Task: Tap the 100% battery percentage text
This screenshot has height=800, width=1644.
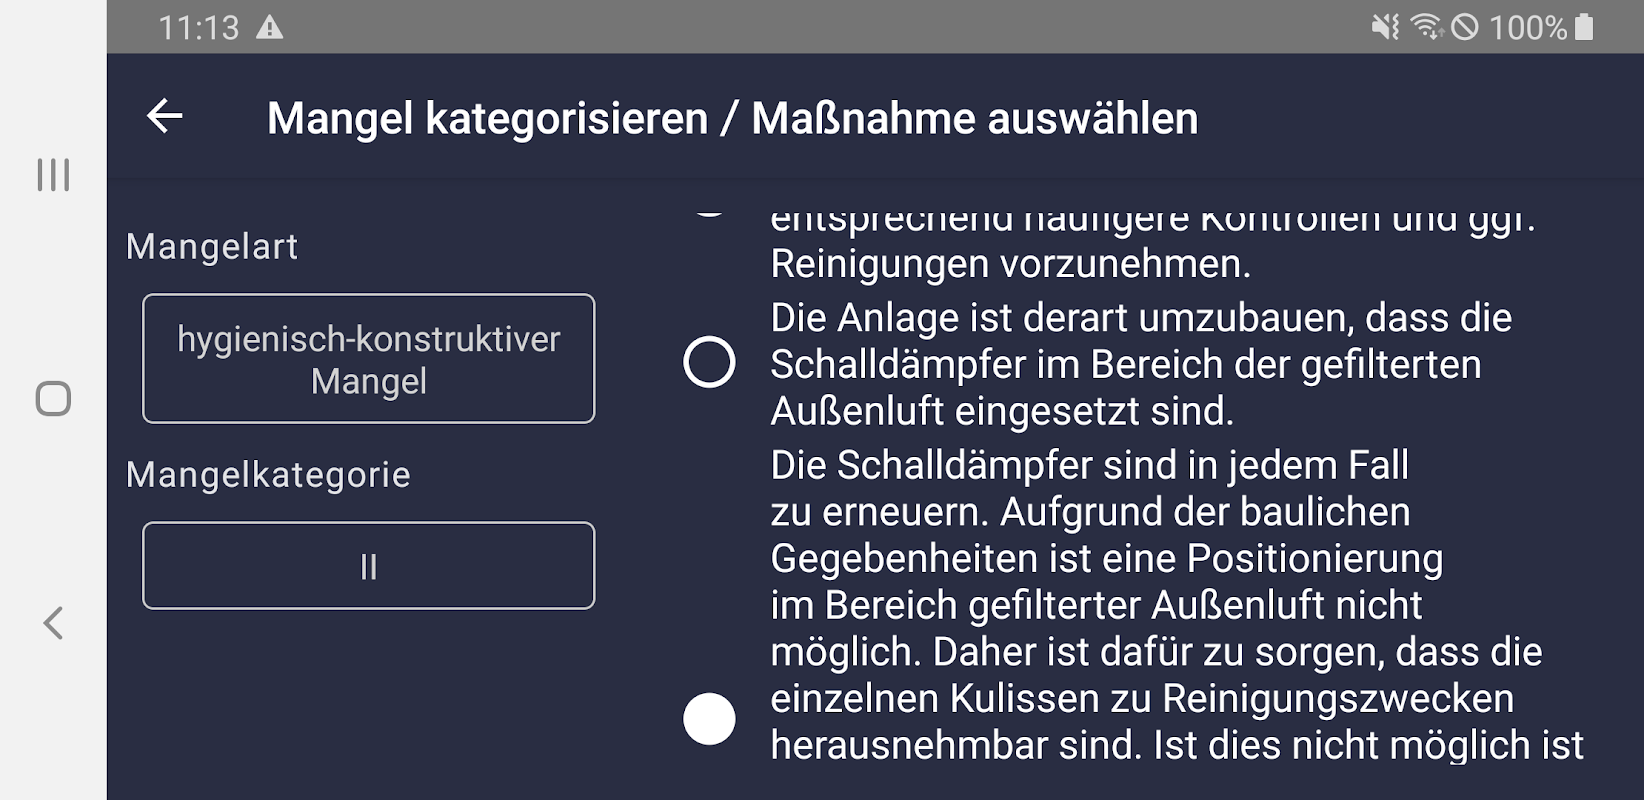Action: [x=1527, y=27]
